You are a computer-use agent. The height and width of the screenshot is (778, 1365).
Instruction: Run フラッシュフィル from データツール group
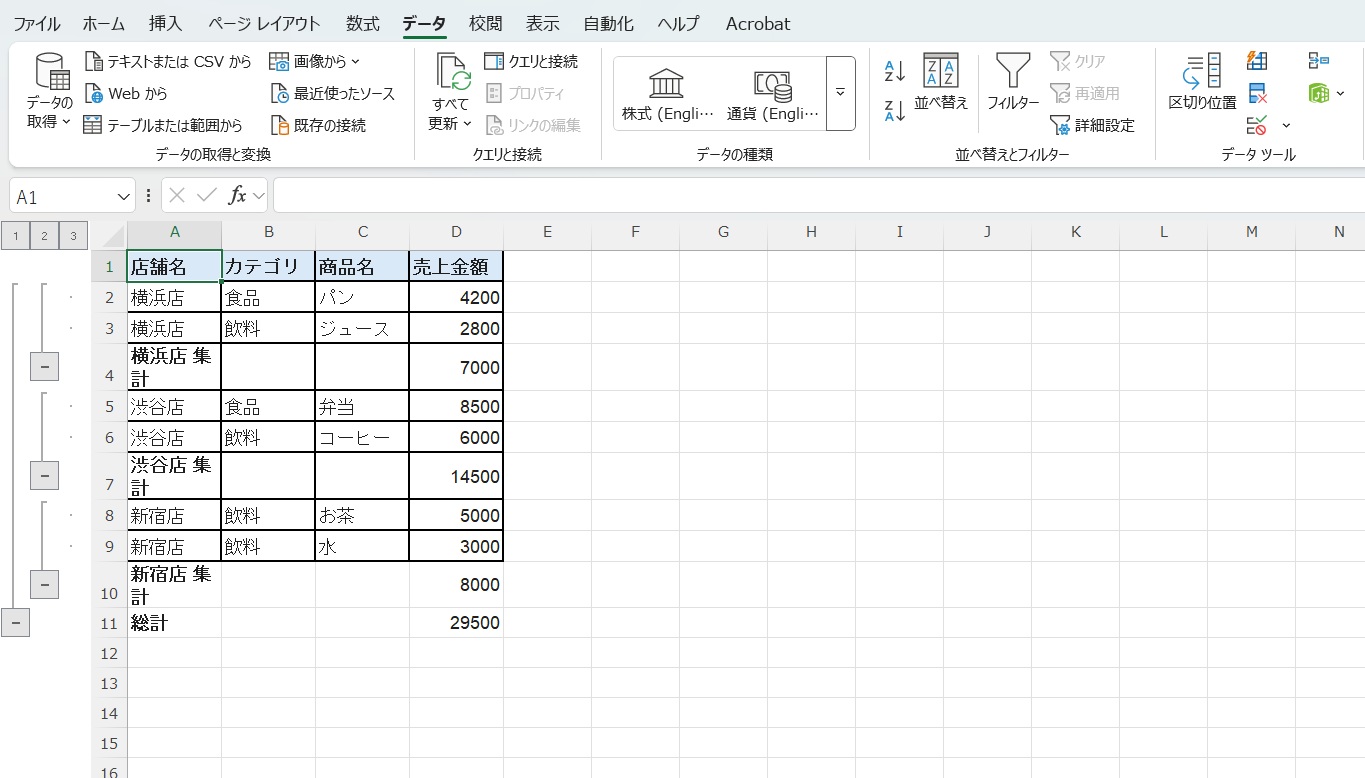[x=1257, y=60]
